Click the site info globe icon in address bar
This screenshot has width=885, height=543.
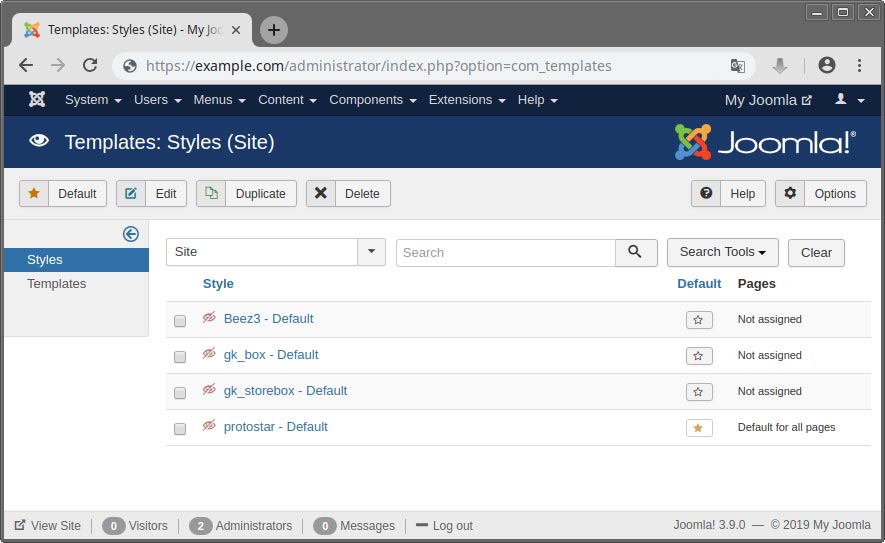pos(130,66)
